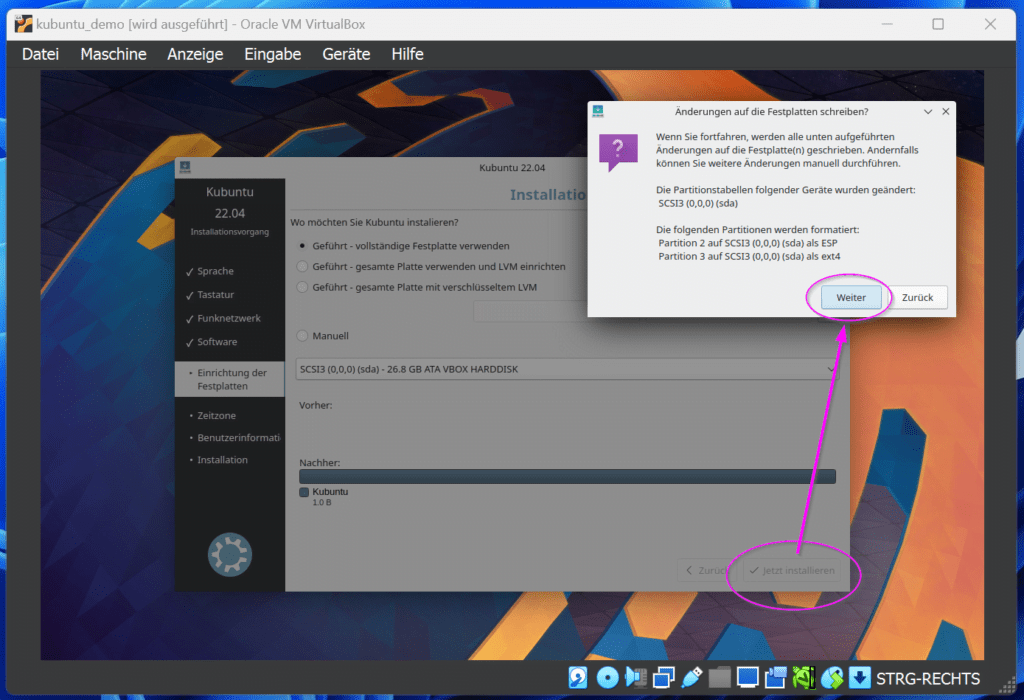Open the Hilfe menu
Viewport: 1024px width, 700px height.
coord(408,54)
